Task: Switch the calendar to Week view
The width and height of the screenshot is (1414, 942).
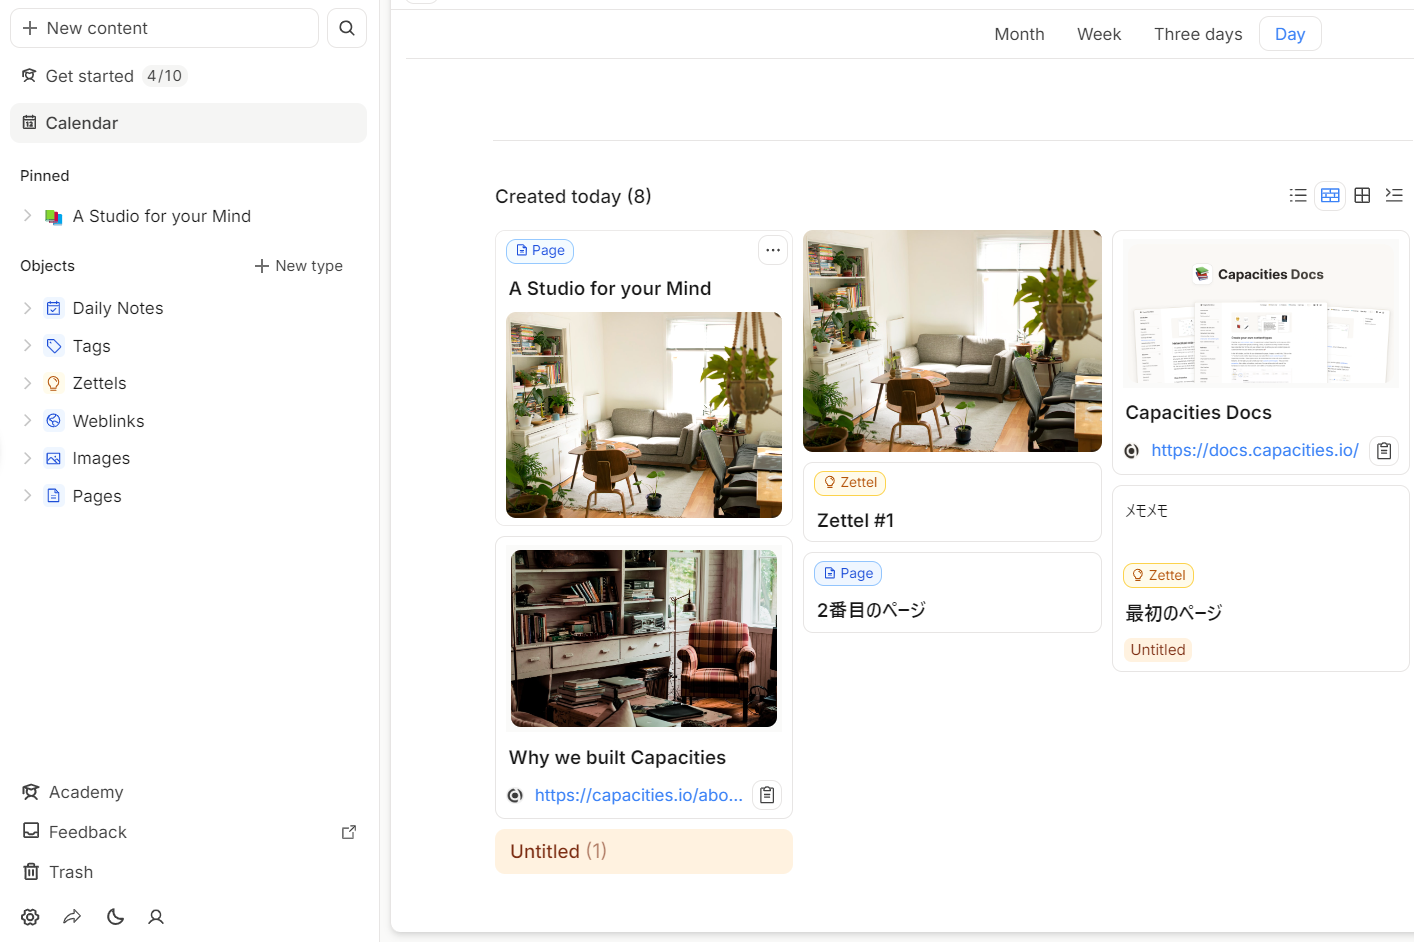Action: point(1098,33)
